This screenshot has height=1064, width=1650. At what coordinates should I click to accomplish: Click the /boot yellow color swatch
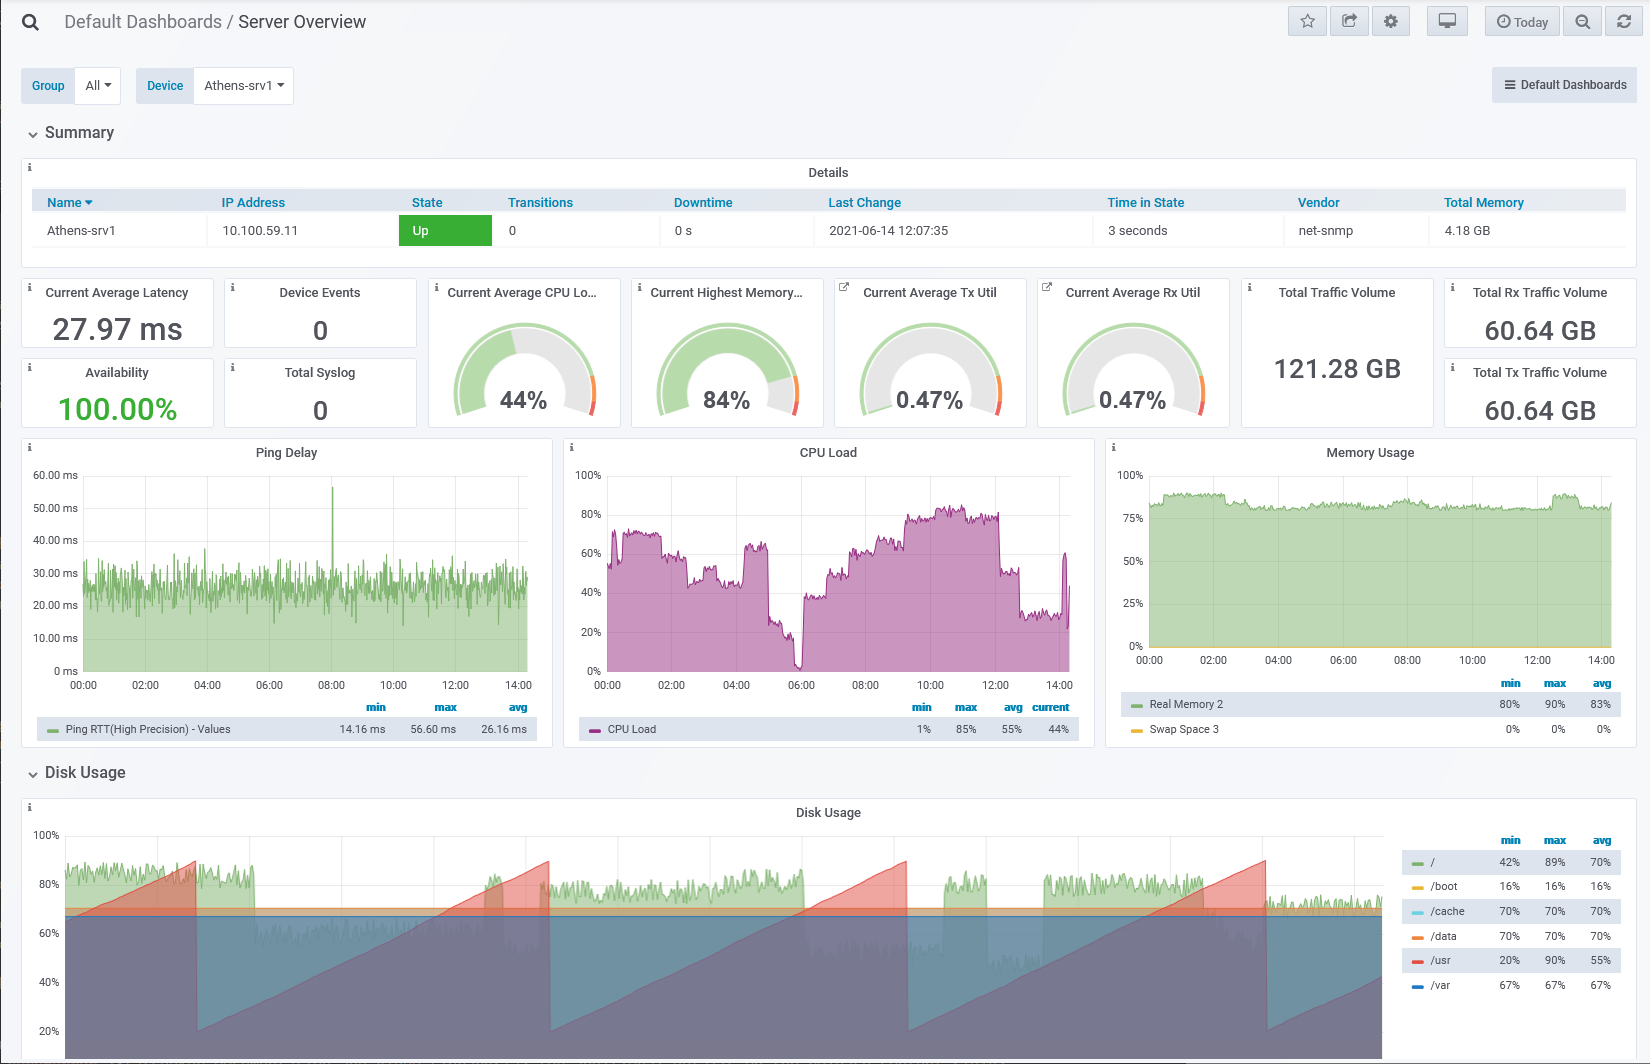1417,887
